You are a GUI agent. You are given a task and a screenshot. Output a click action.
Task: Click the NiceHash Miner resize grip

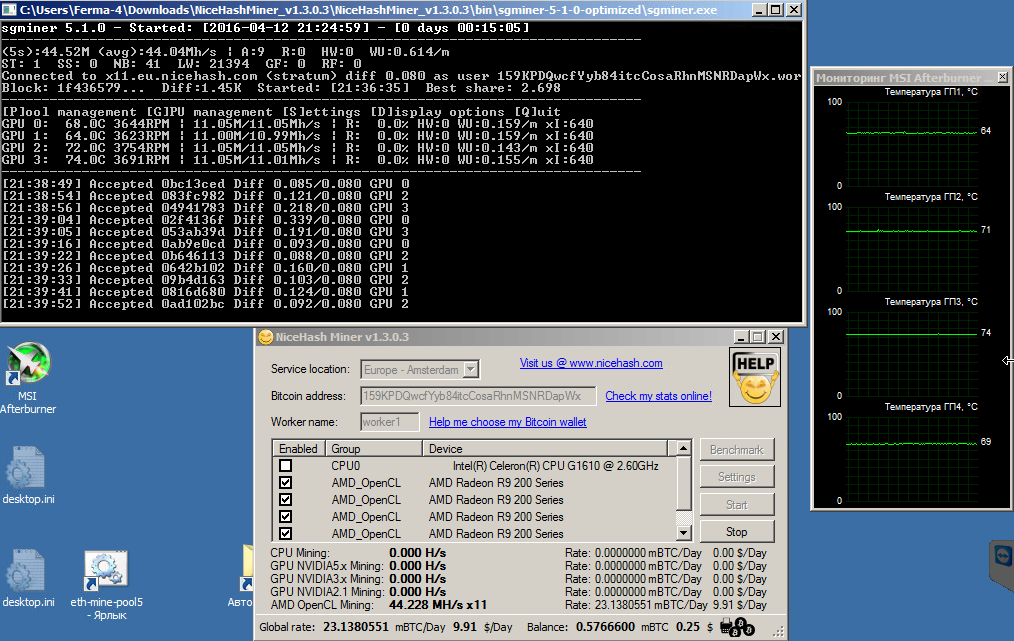[x=779, y=632]
